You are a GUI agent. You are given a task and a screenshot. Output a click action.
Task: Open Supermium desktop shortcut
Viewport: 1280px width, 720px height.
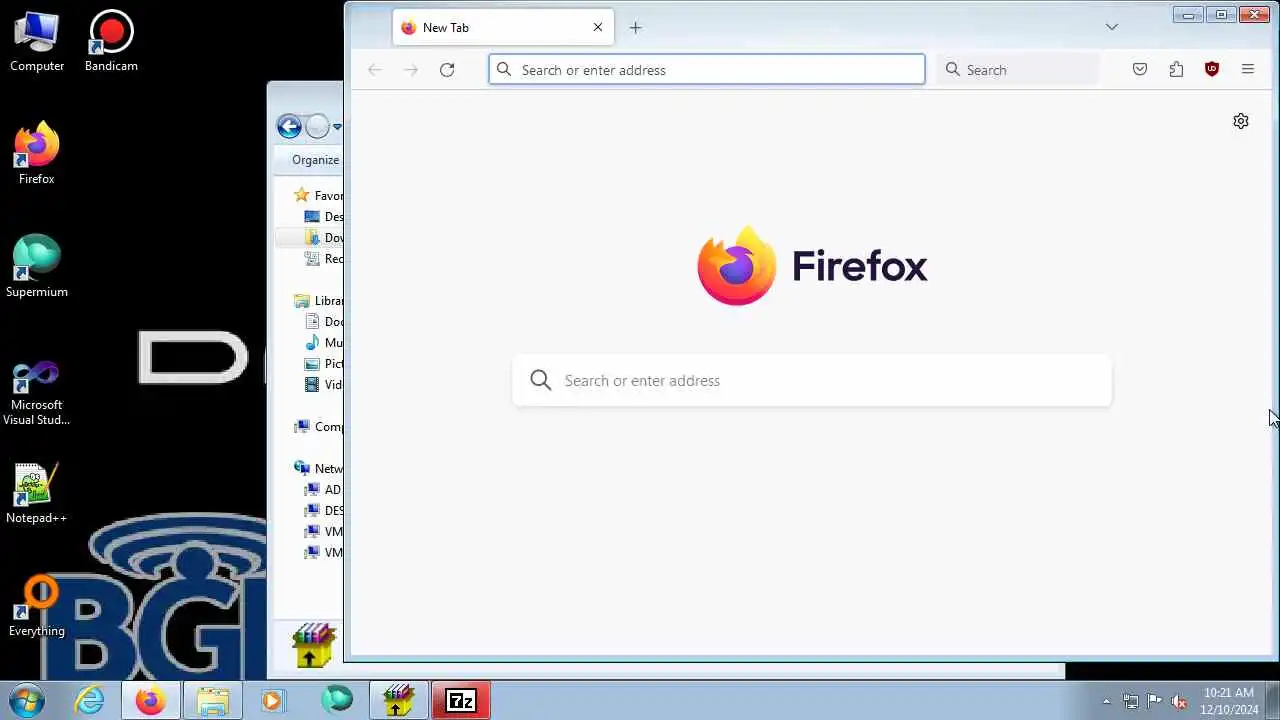(37, 267)
